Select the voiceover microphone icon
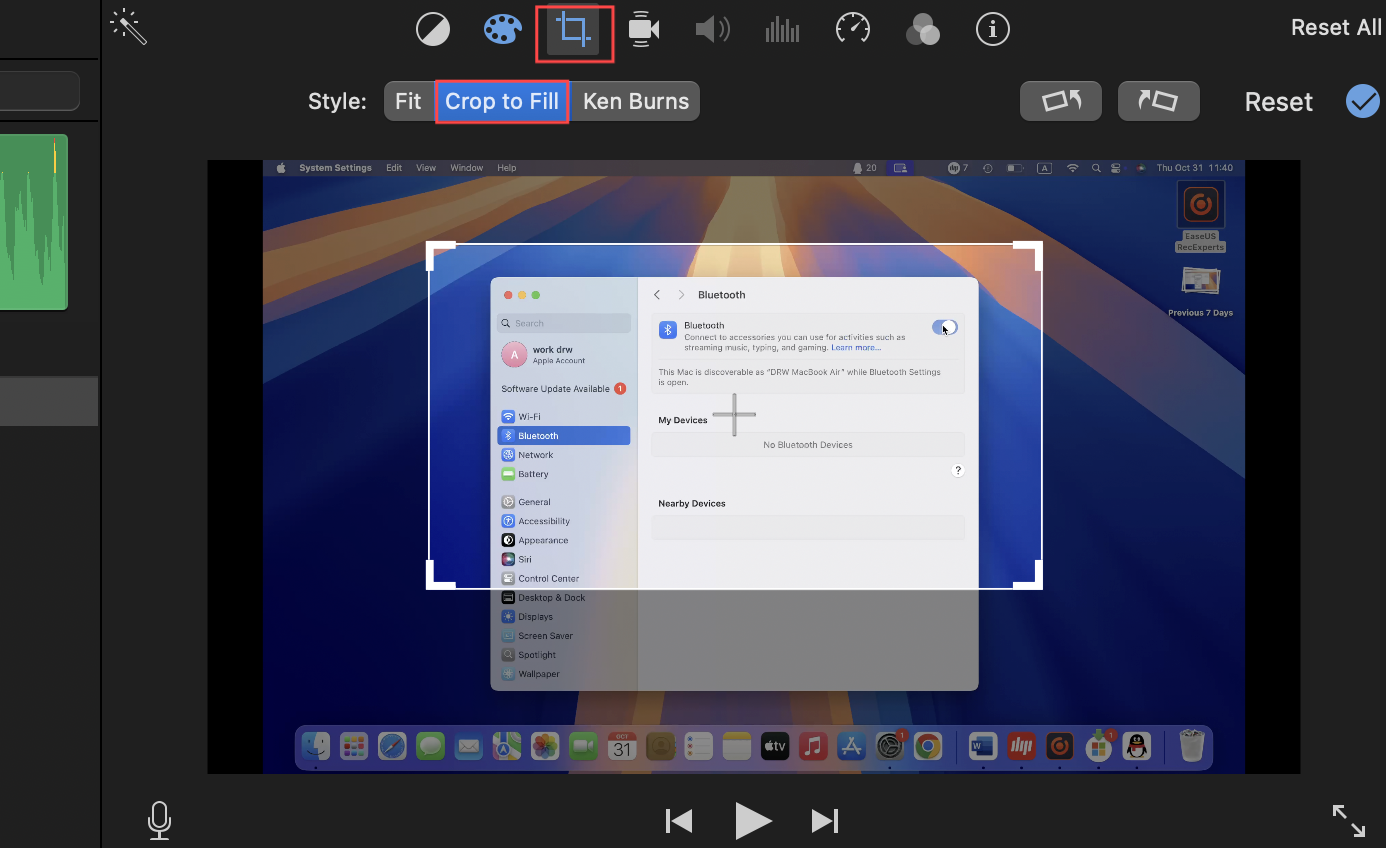The image size is (1386, 848). tap(159, 820)
